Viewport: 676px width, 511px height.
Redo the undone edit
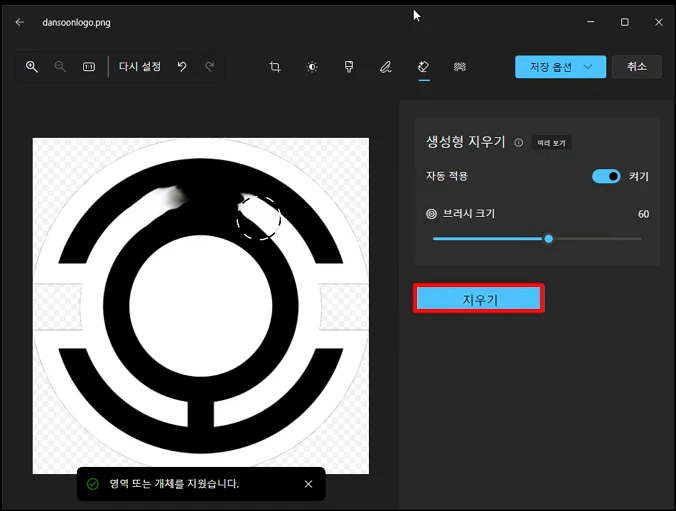(x=210, y=66)
